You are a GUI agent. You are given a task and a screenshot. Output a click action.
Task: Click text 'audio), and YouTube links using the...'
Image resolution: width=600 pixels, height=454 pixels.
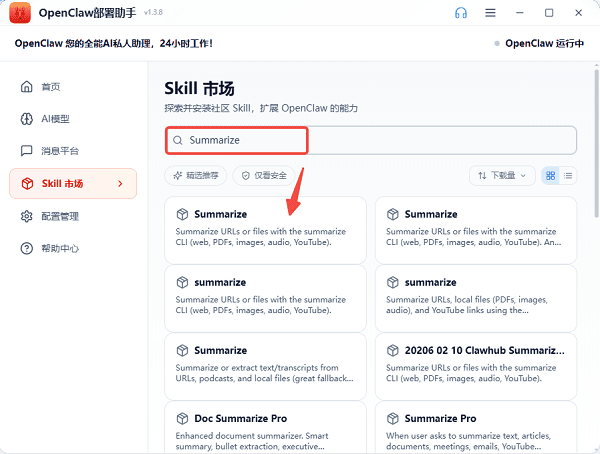pos(457,310)
